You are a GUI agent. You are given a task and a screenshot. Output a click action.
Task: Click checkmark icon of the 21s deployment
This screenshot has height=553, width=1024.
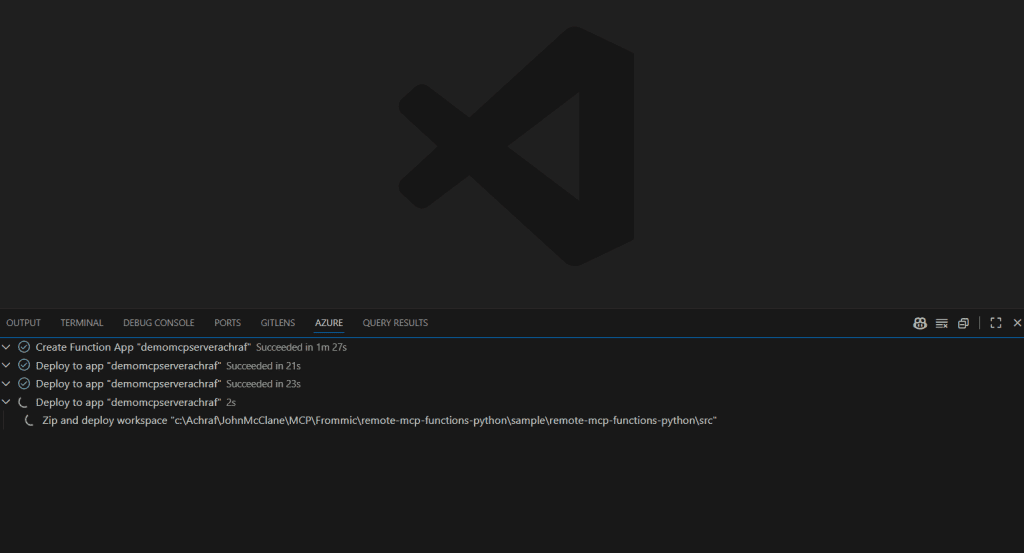pyautogui.click(x=24, y=366)
